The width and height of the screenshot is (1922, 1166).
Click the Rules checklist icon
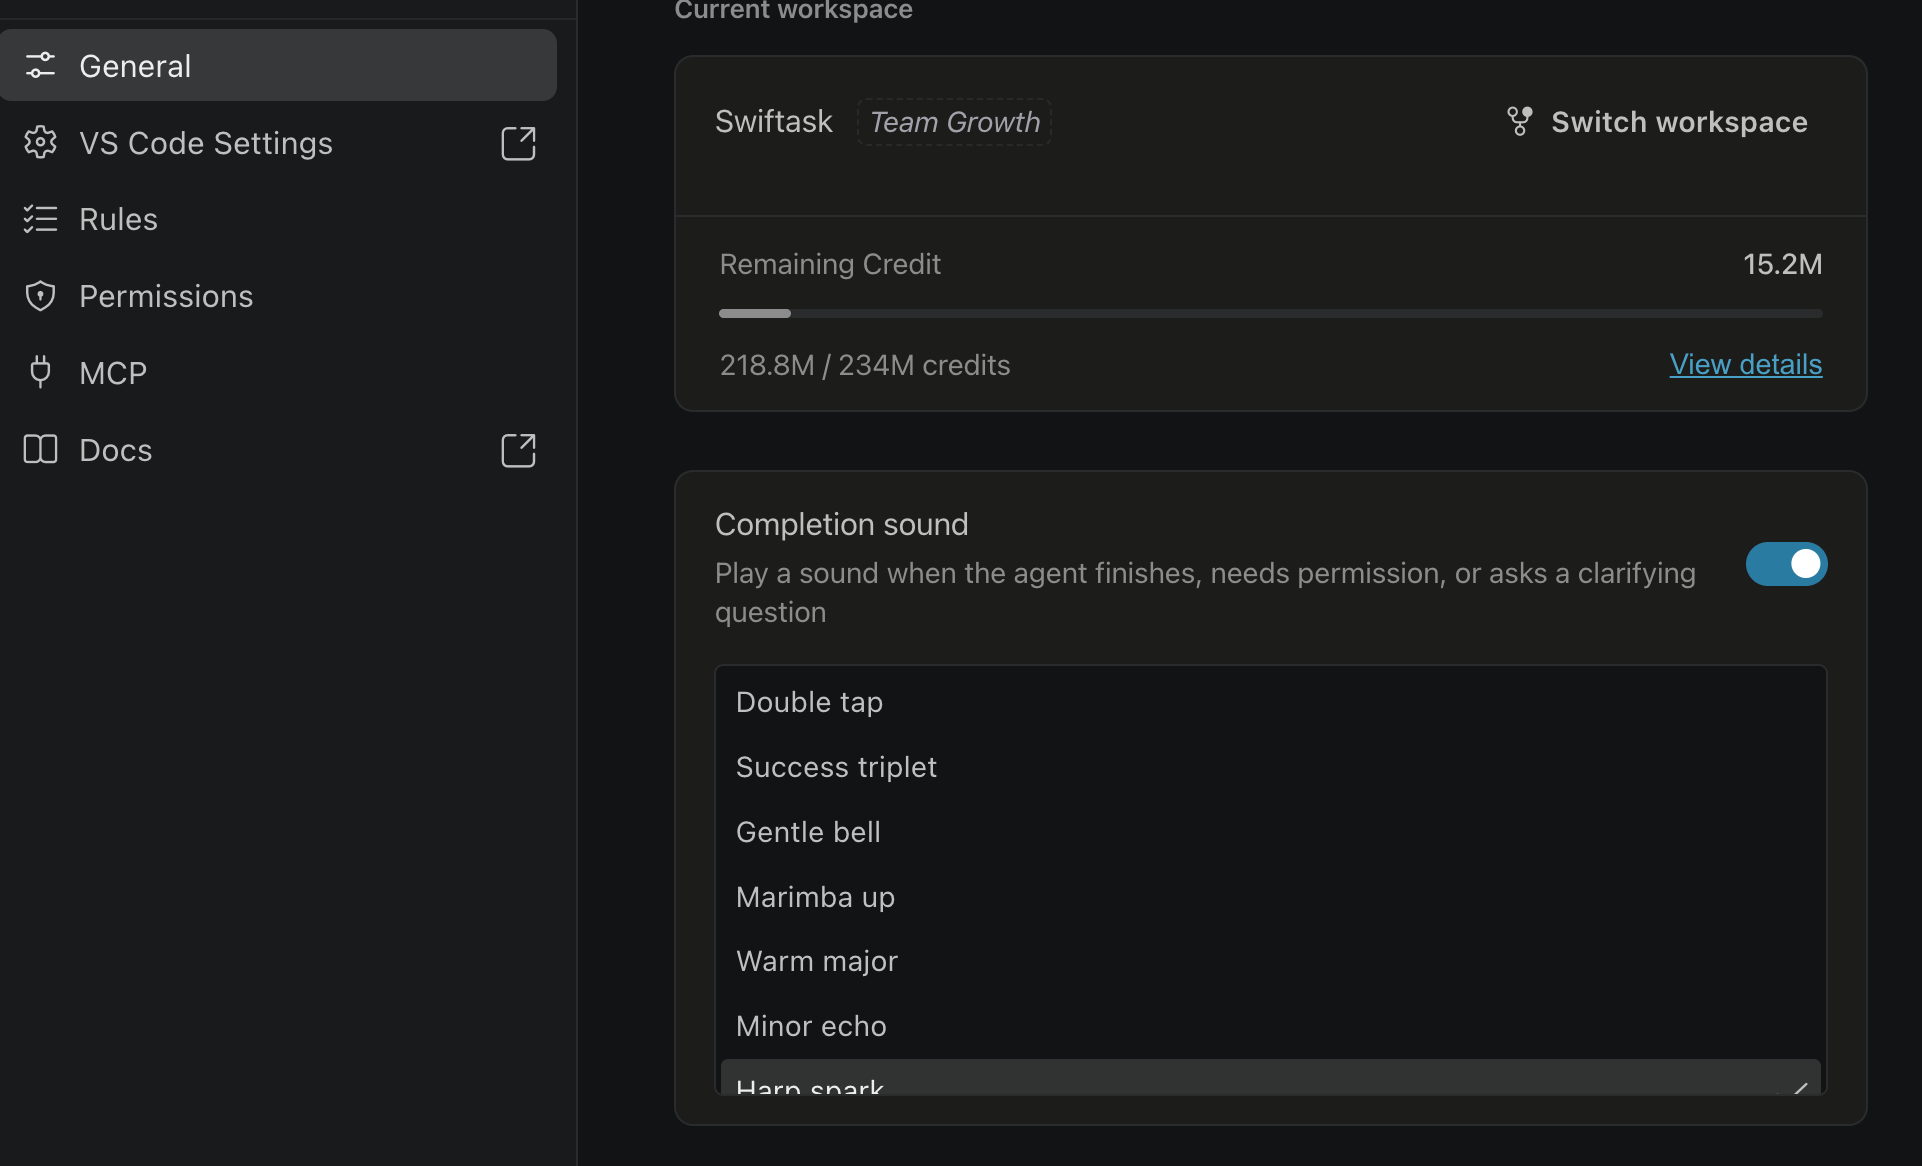[40, 219]
